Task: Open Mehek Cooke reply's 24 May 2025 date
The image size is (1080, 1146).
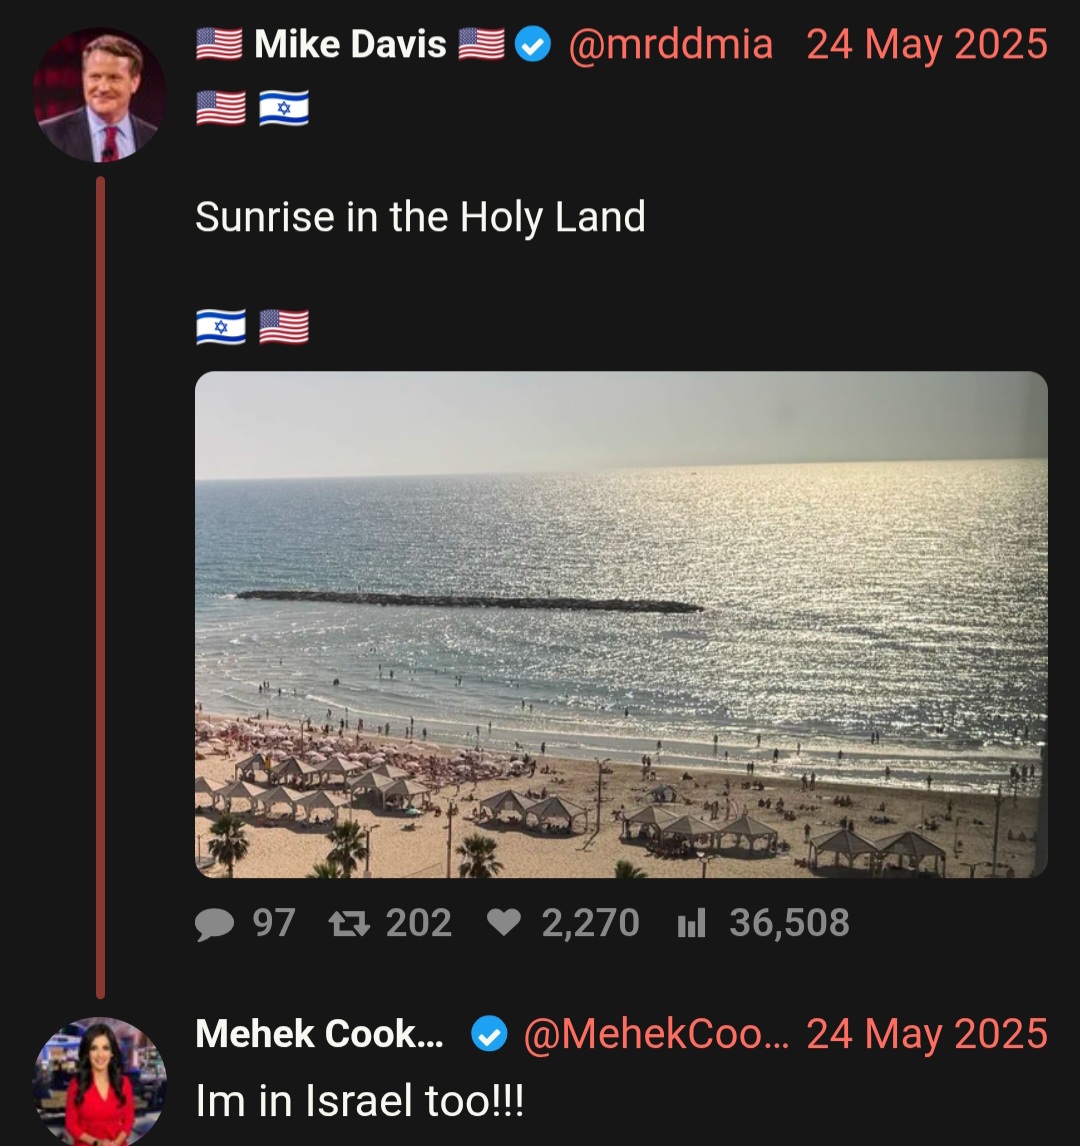Action: 927,1034
